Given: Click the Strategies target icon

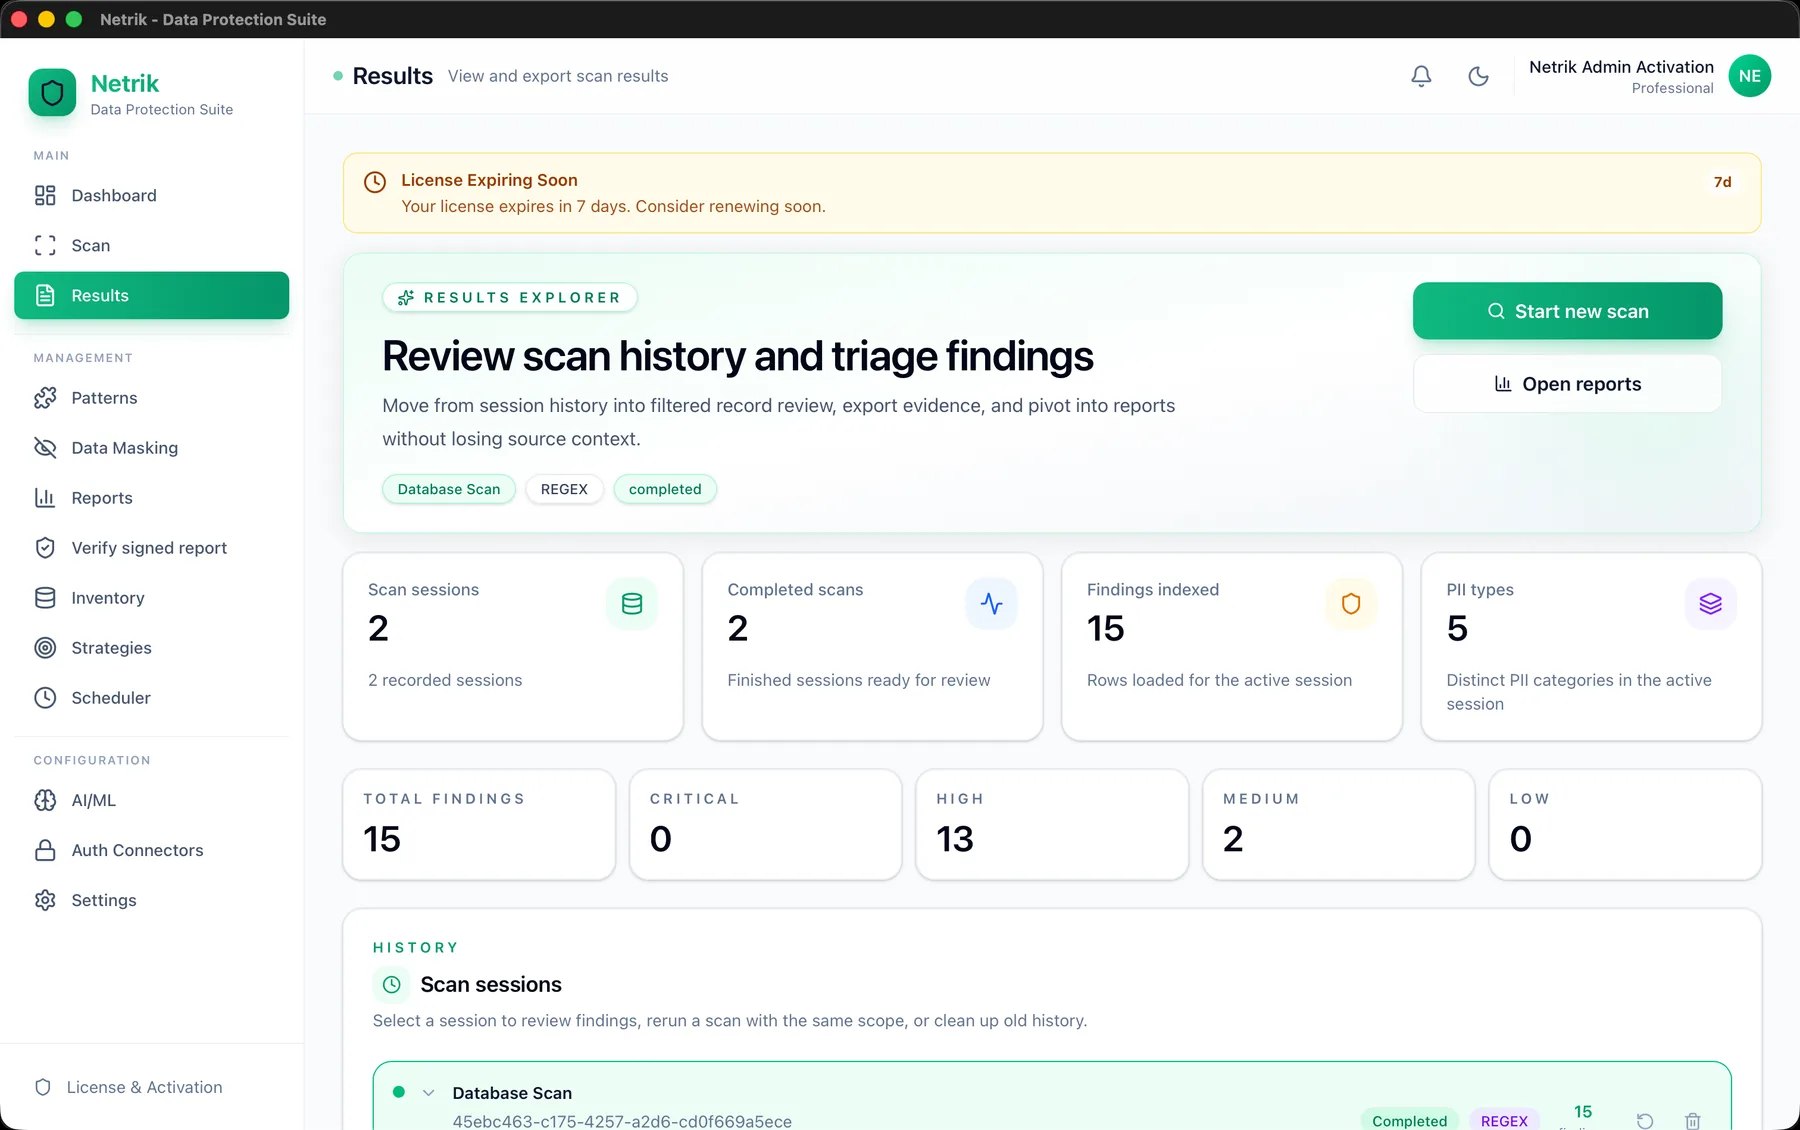Looking at the screenshot, I should [45, 648].
